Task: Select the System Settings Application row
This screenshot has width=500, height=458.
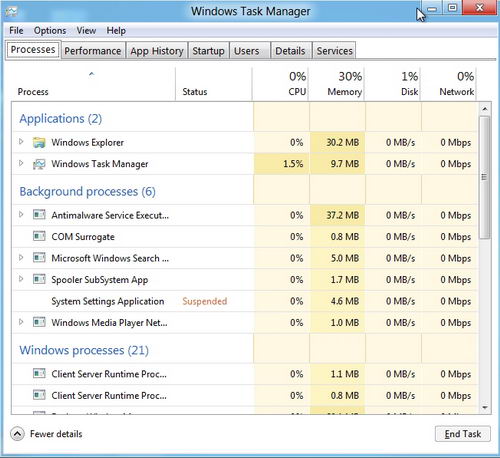Action: click(245, 301)
